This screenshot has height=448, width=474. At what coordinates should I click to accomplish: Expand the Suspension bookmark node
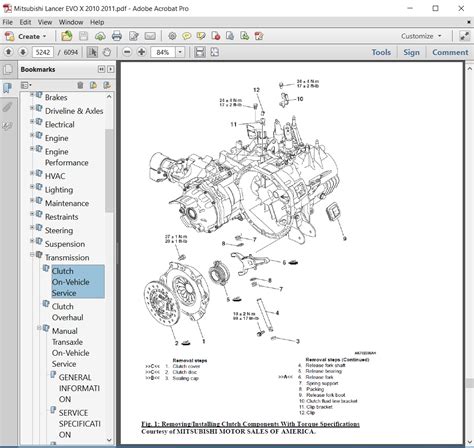click(x=32, y=240)
